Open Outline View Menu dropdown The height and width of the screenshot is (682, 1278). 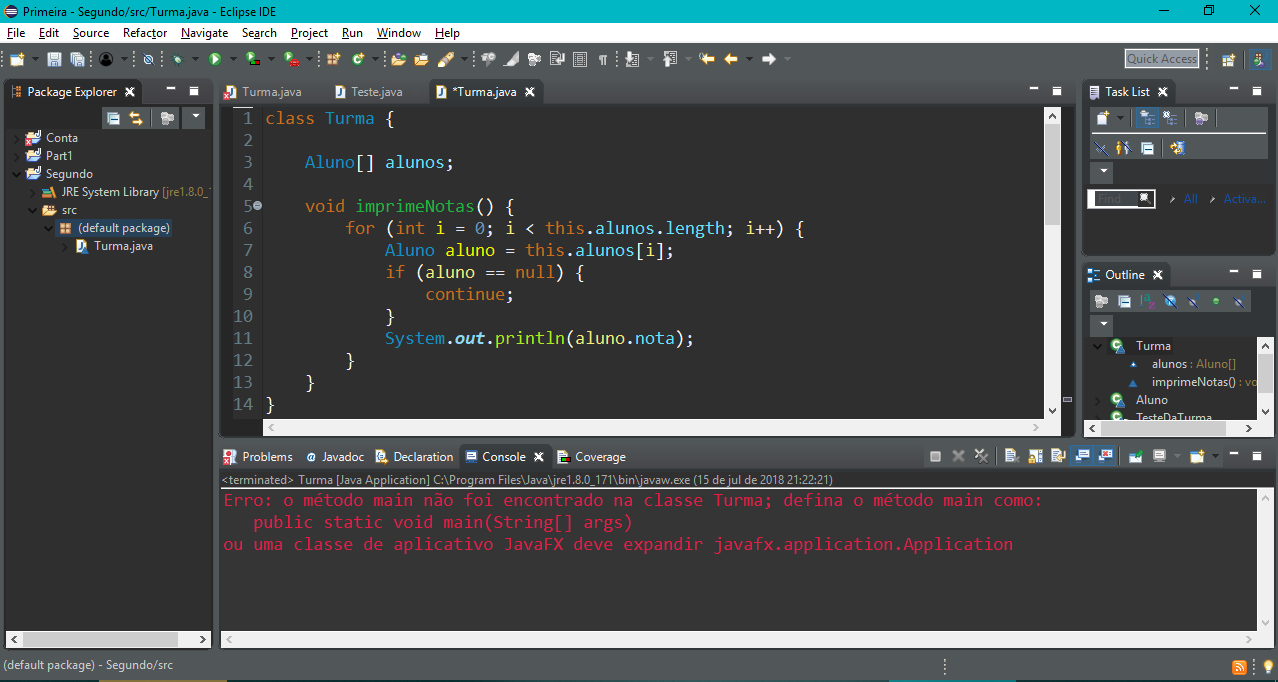tap(1101, 325)
